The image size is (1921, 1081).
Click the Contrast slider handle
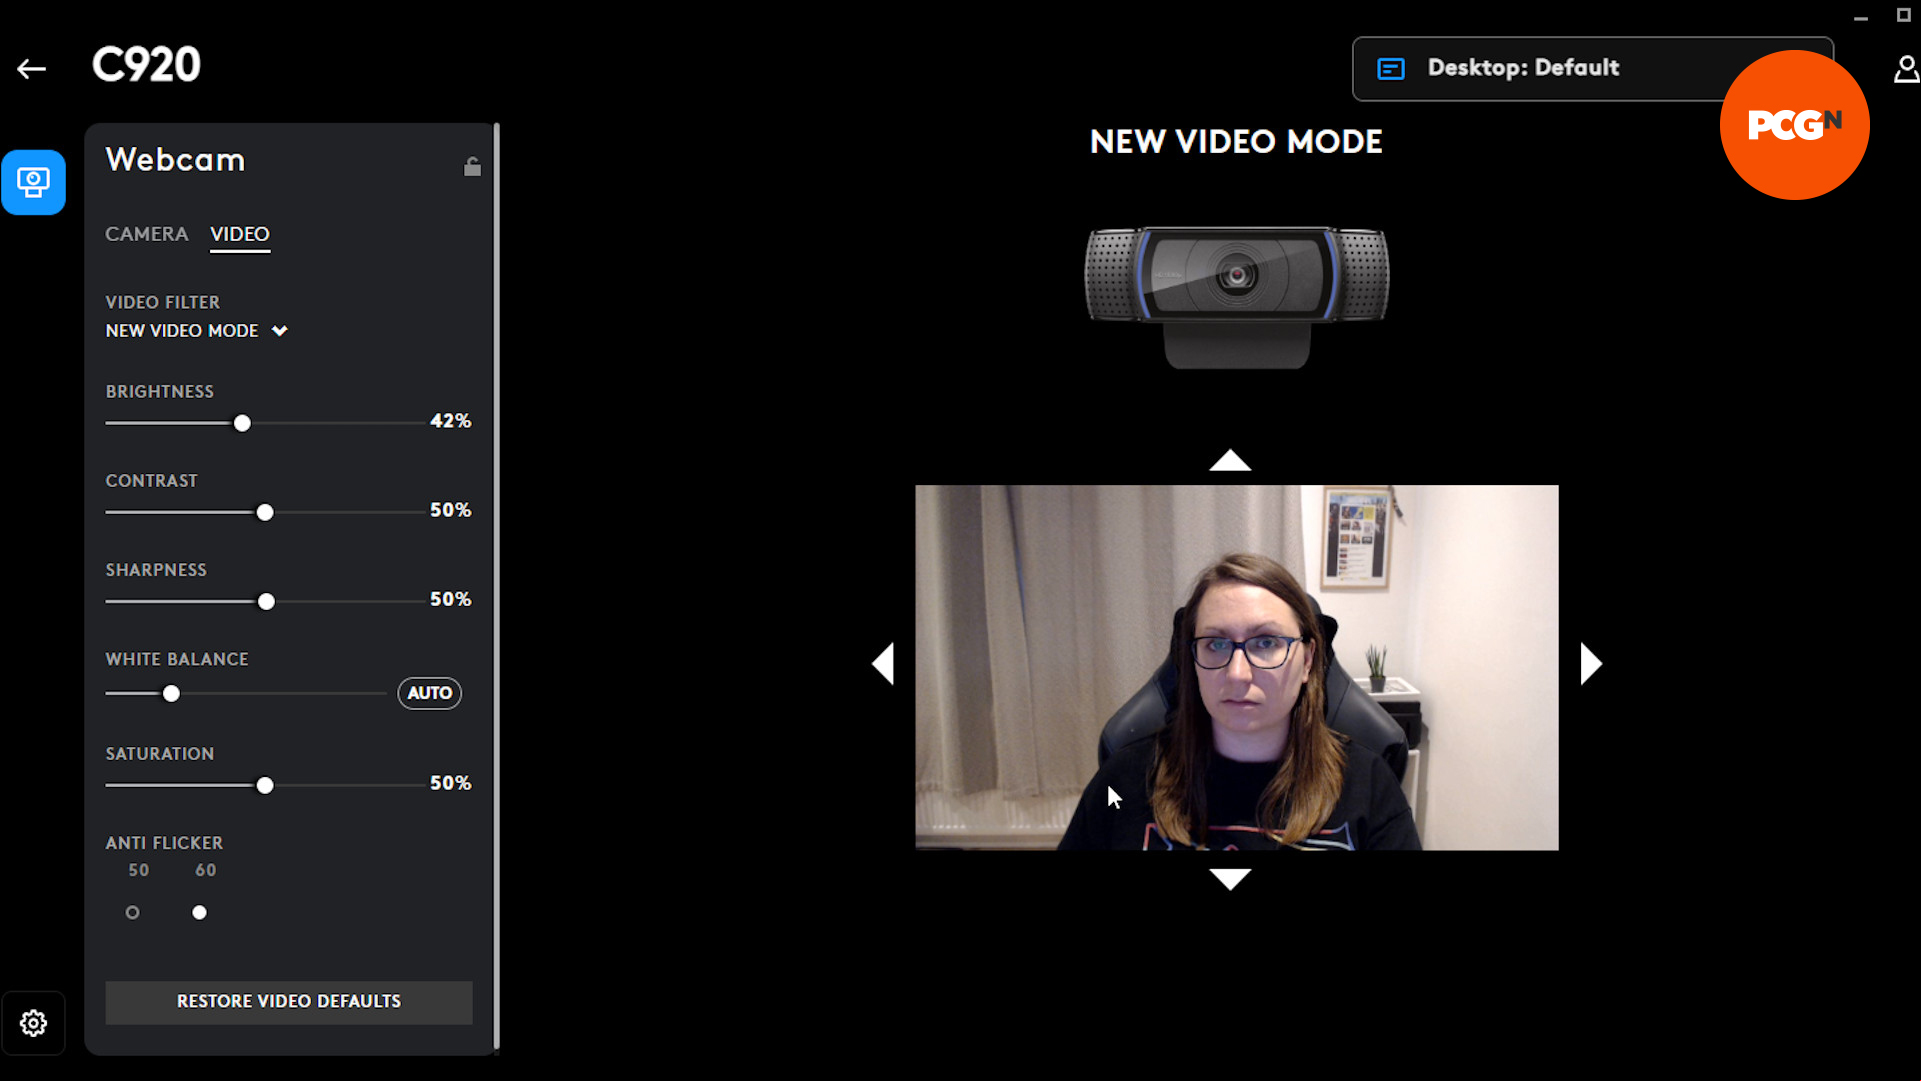click(265, 512)
